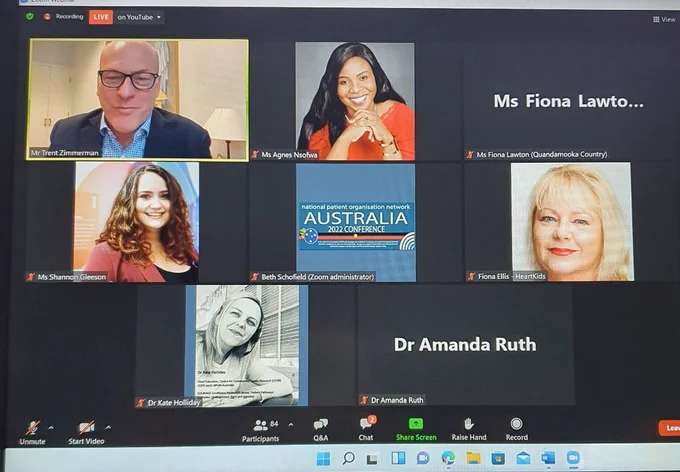Open Microsoft Store from the taskbar

pos(498,458)
